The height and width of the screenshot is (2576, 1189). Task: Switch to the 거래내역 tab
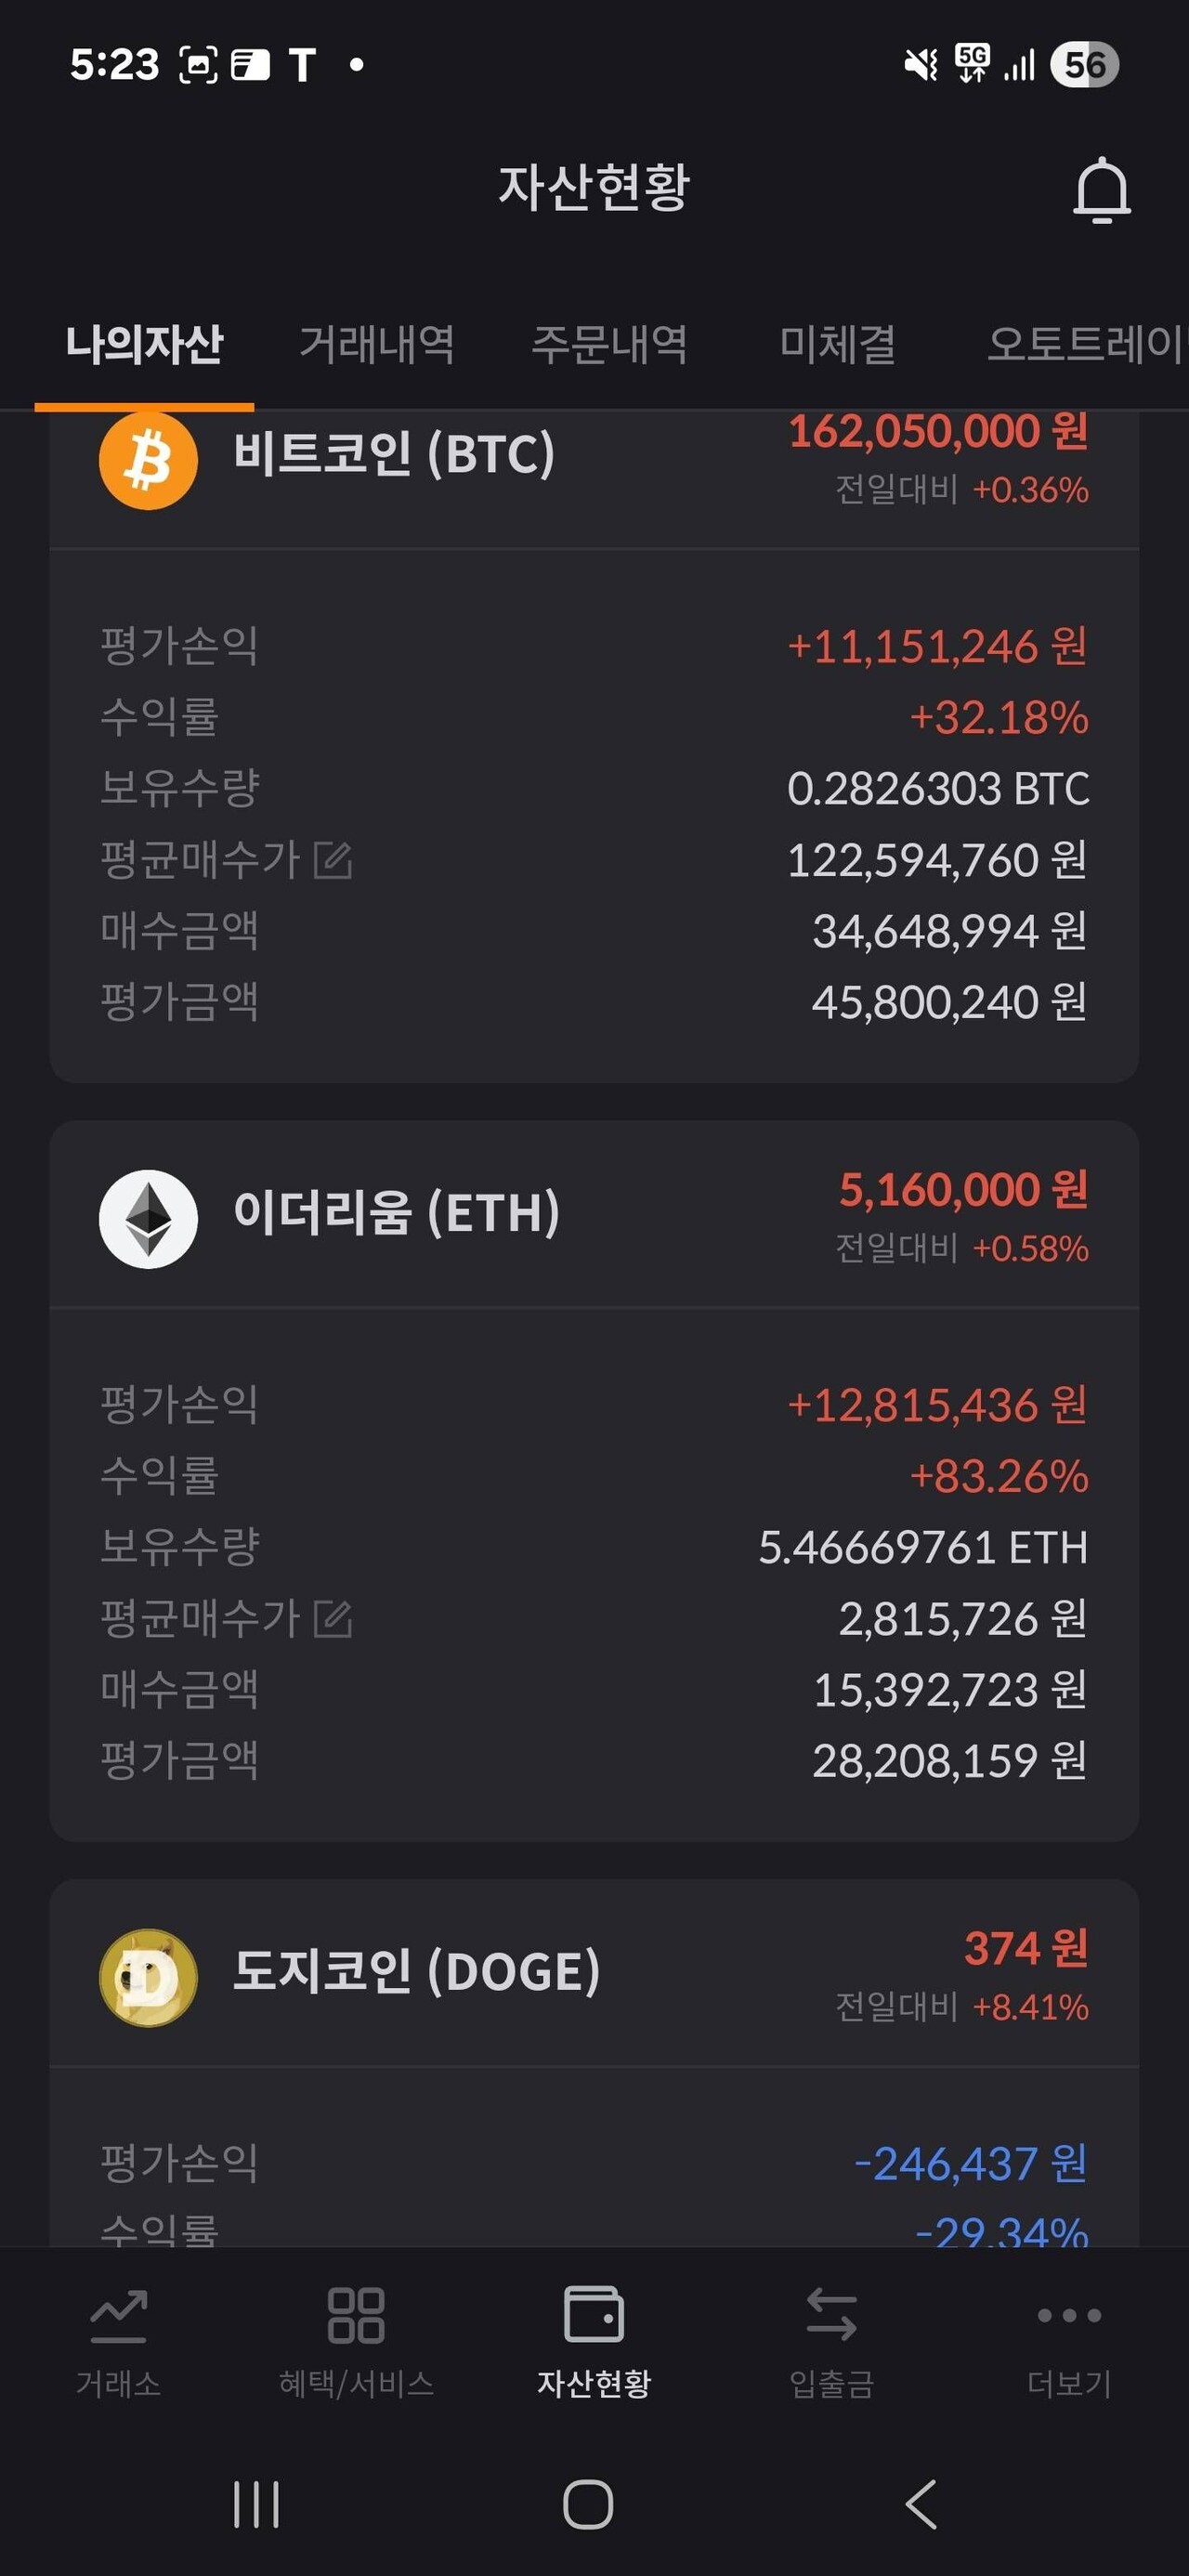point(377,345)
